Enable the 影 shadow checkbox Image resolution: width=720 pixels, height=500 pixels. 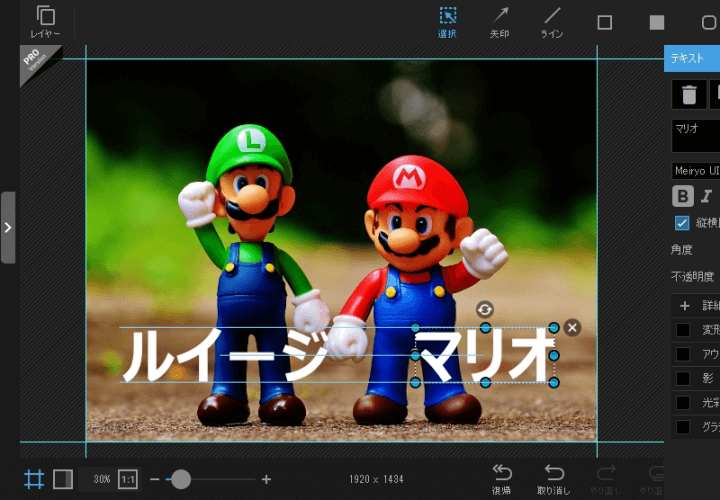click(683, 378)
